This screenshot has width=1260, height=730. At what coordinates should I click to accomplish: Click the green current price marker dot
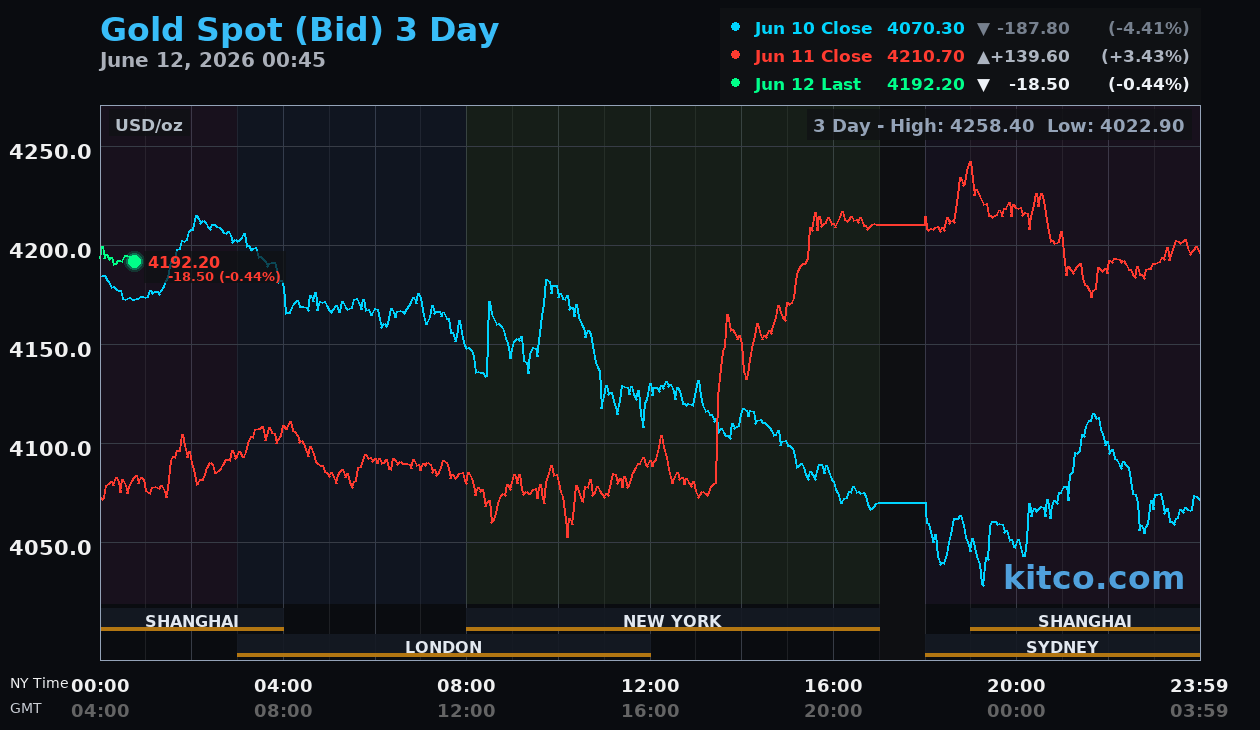(134, 262)
